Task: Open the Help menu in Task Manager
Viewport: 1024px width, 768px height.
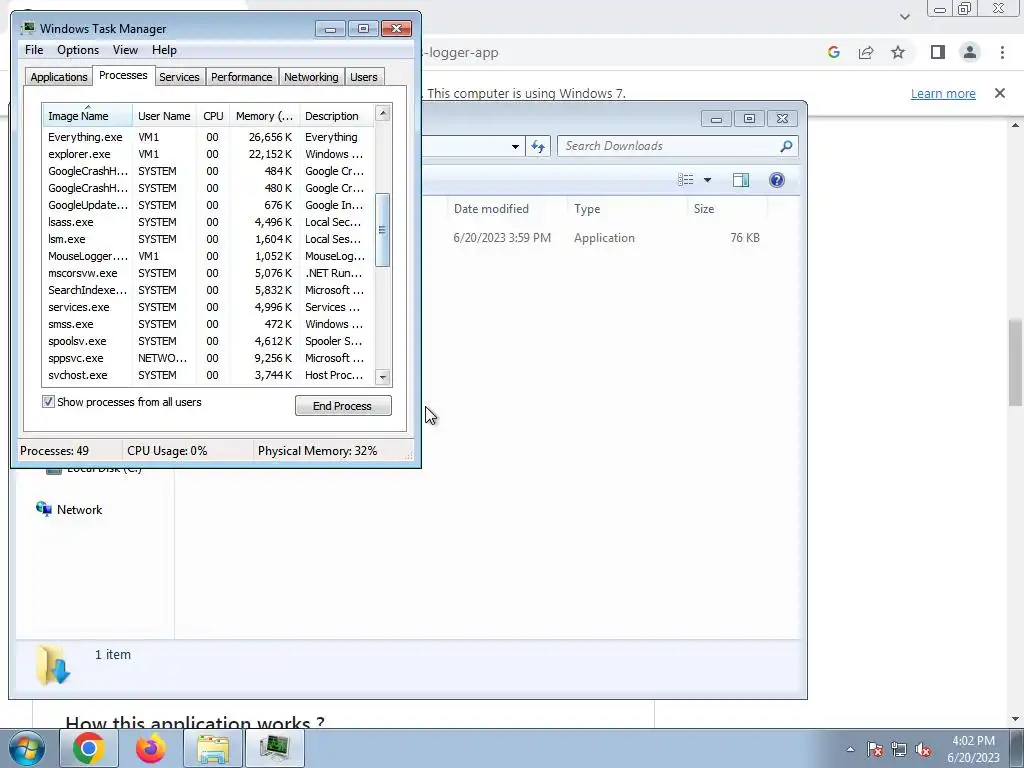Action: [164, 50]
